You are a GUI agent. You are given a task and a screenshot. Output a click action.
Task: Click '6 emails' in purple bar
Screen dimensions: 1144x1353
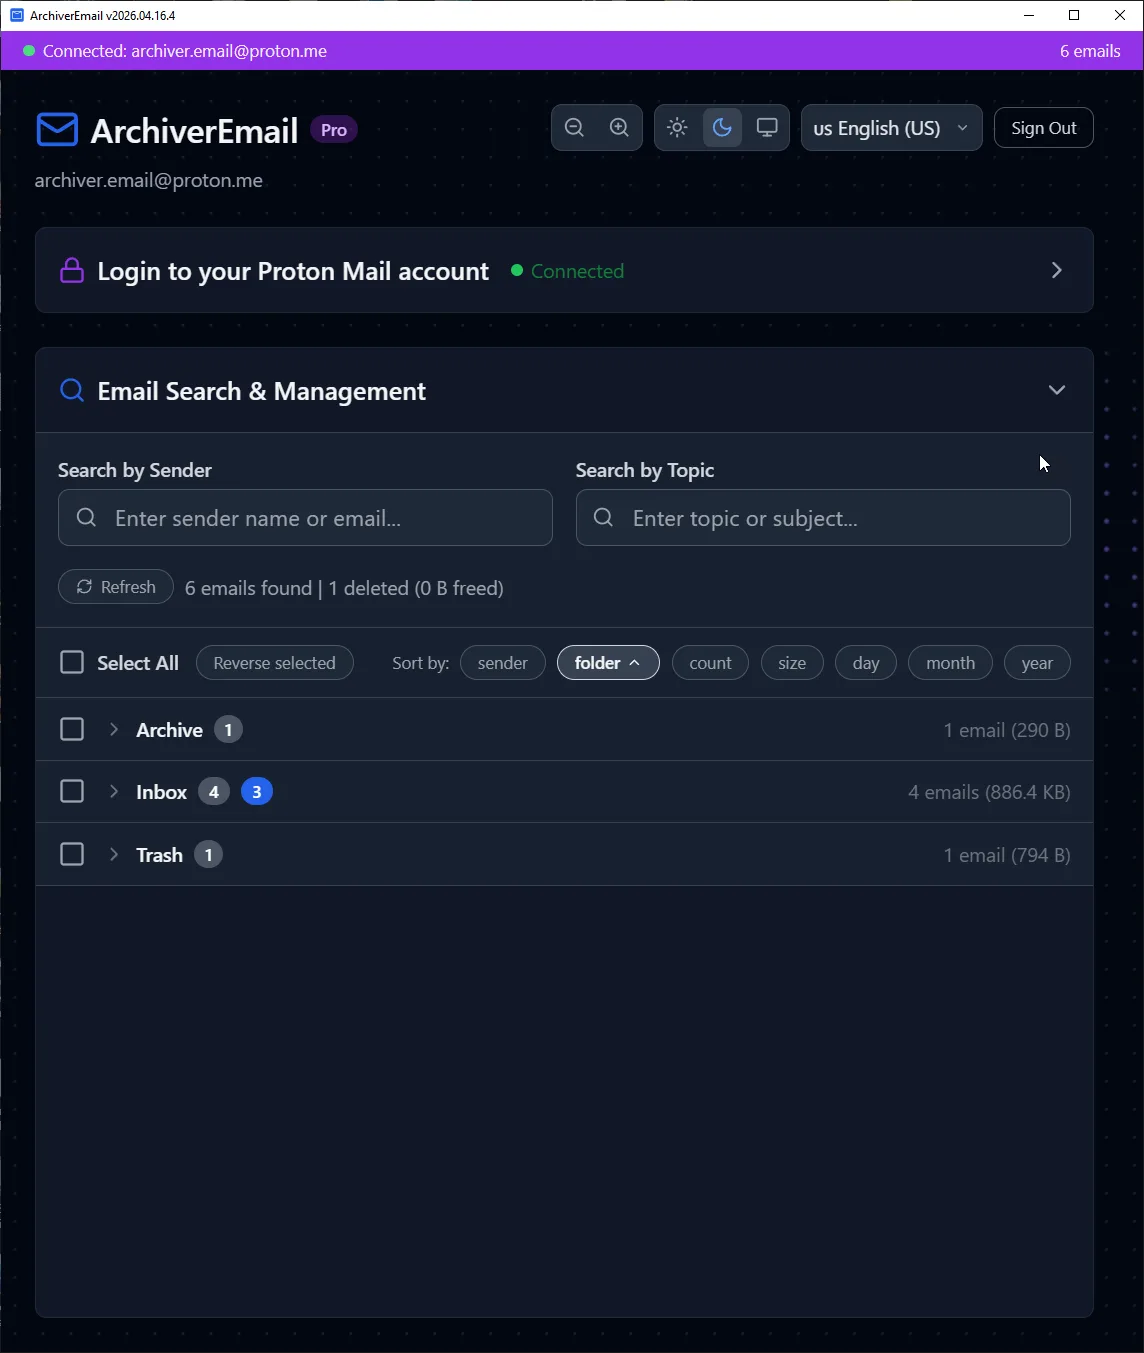pos(1090,51)
